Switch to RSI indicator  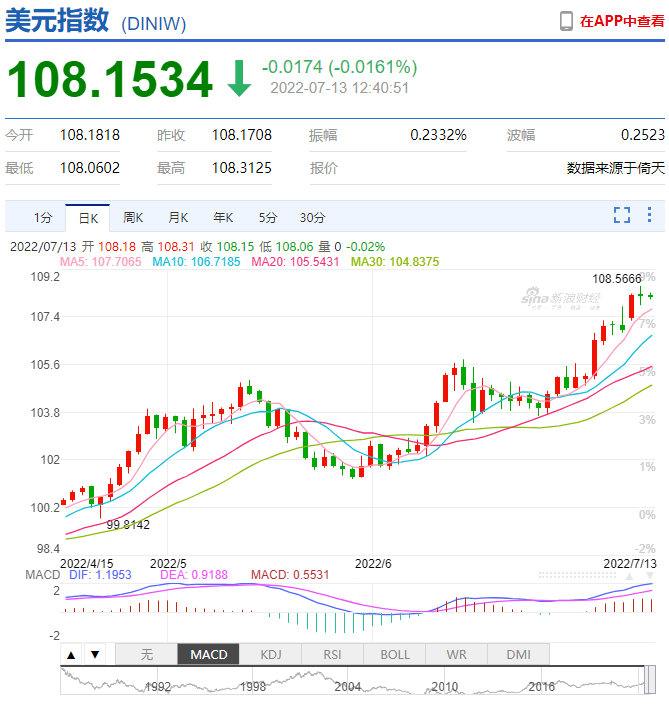pyautogui.click(x=332, y=655)
